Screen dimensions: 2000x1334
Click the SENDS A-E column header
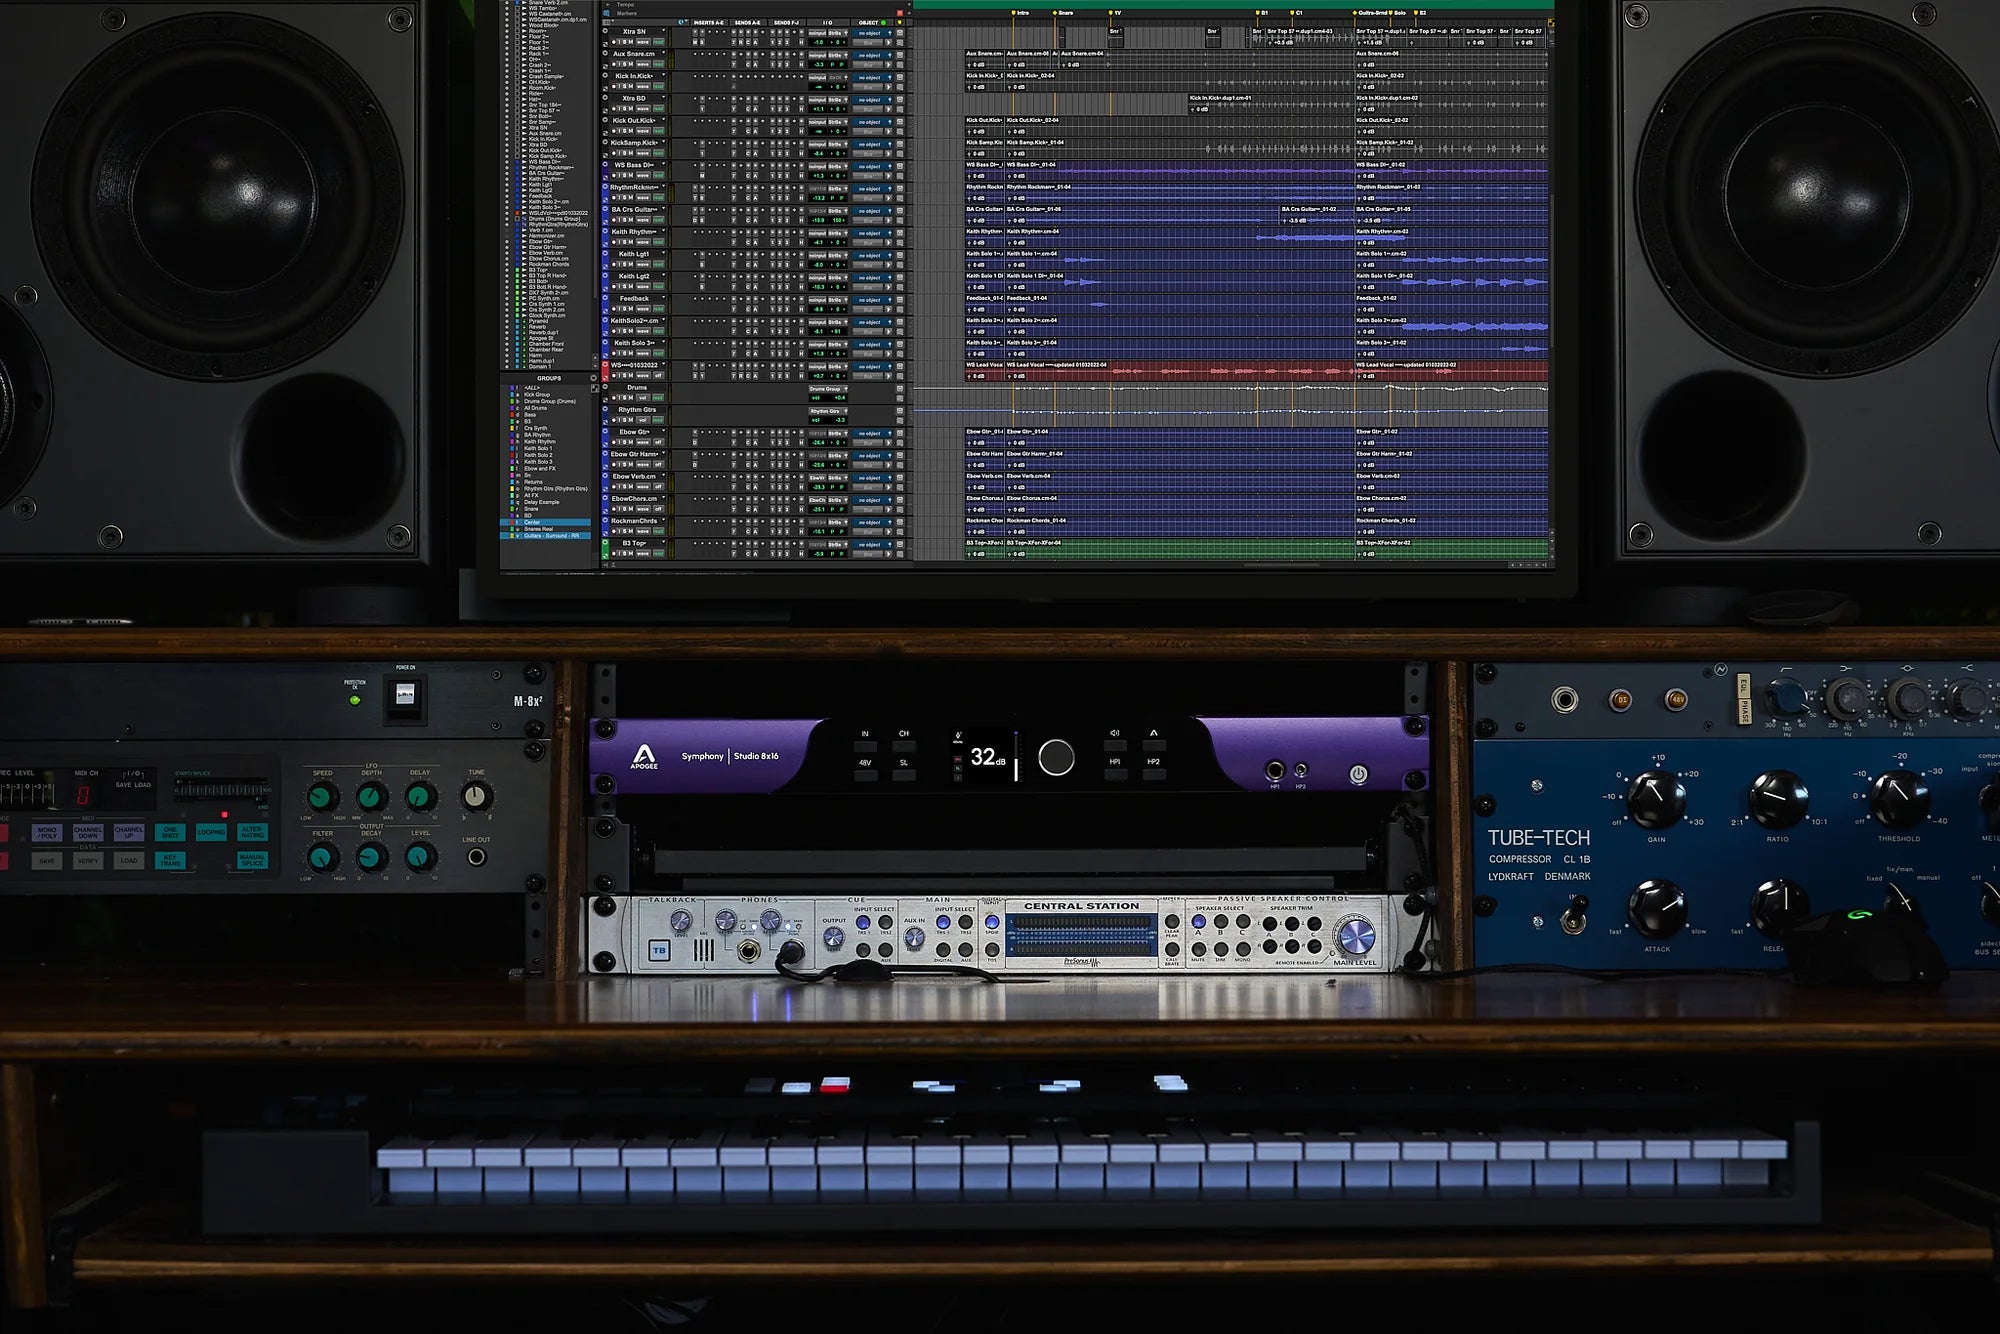coord(747,22)
